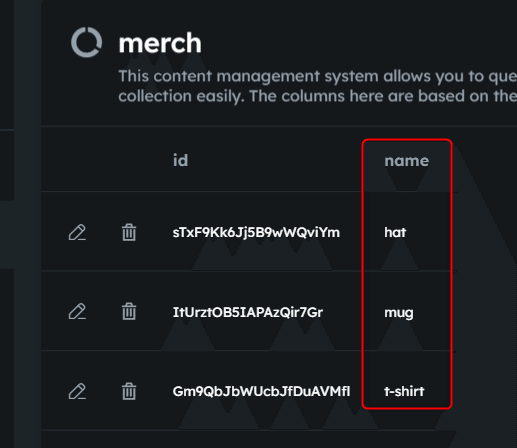Image resolution: width=517 pixels, height=448 pixels.
Task: Click the highlighted sidebar item on left edge
Action: pyautogui.click(x=7, y=234)
